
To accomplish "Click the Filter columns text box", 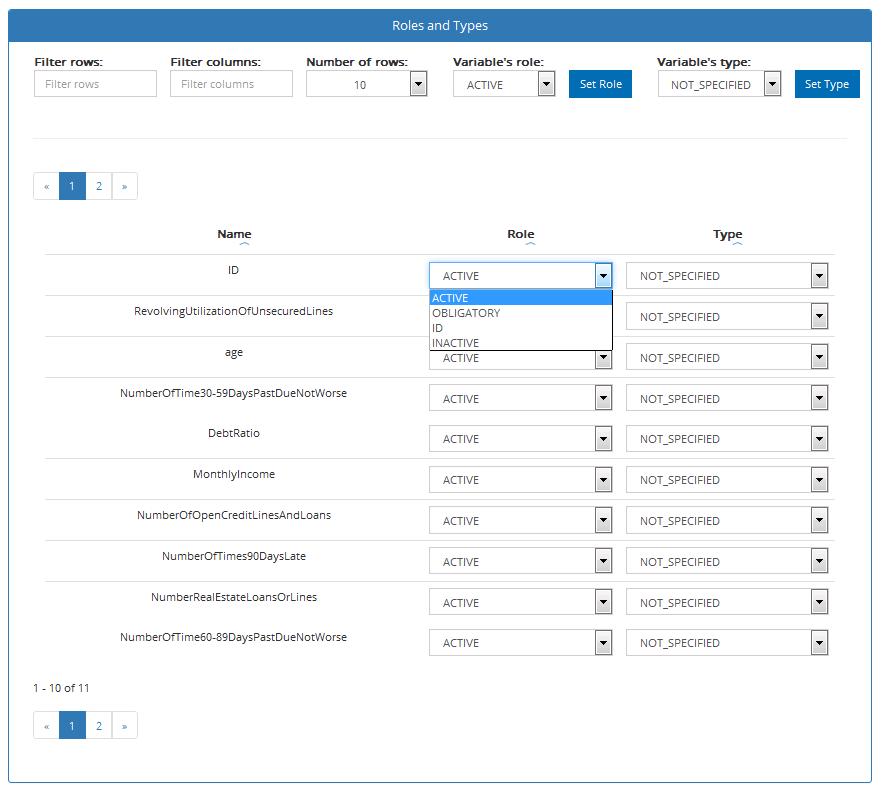I will tap(231, 84).
